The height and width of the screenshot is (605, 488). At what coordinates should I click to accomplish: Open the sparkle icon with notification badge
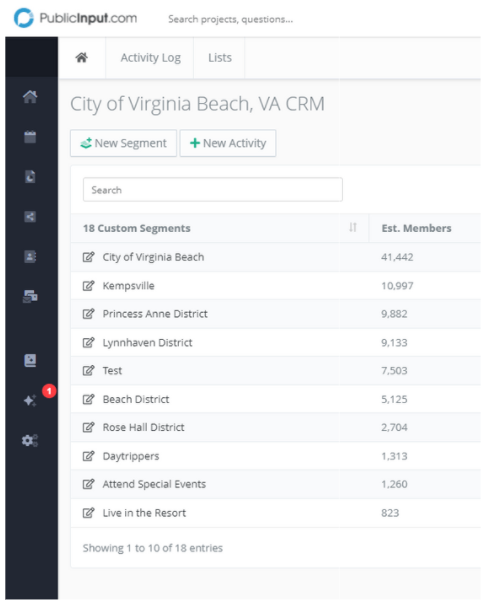pyautogui.click(x=30, y=400)
